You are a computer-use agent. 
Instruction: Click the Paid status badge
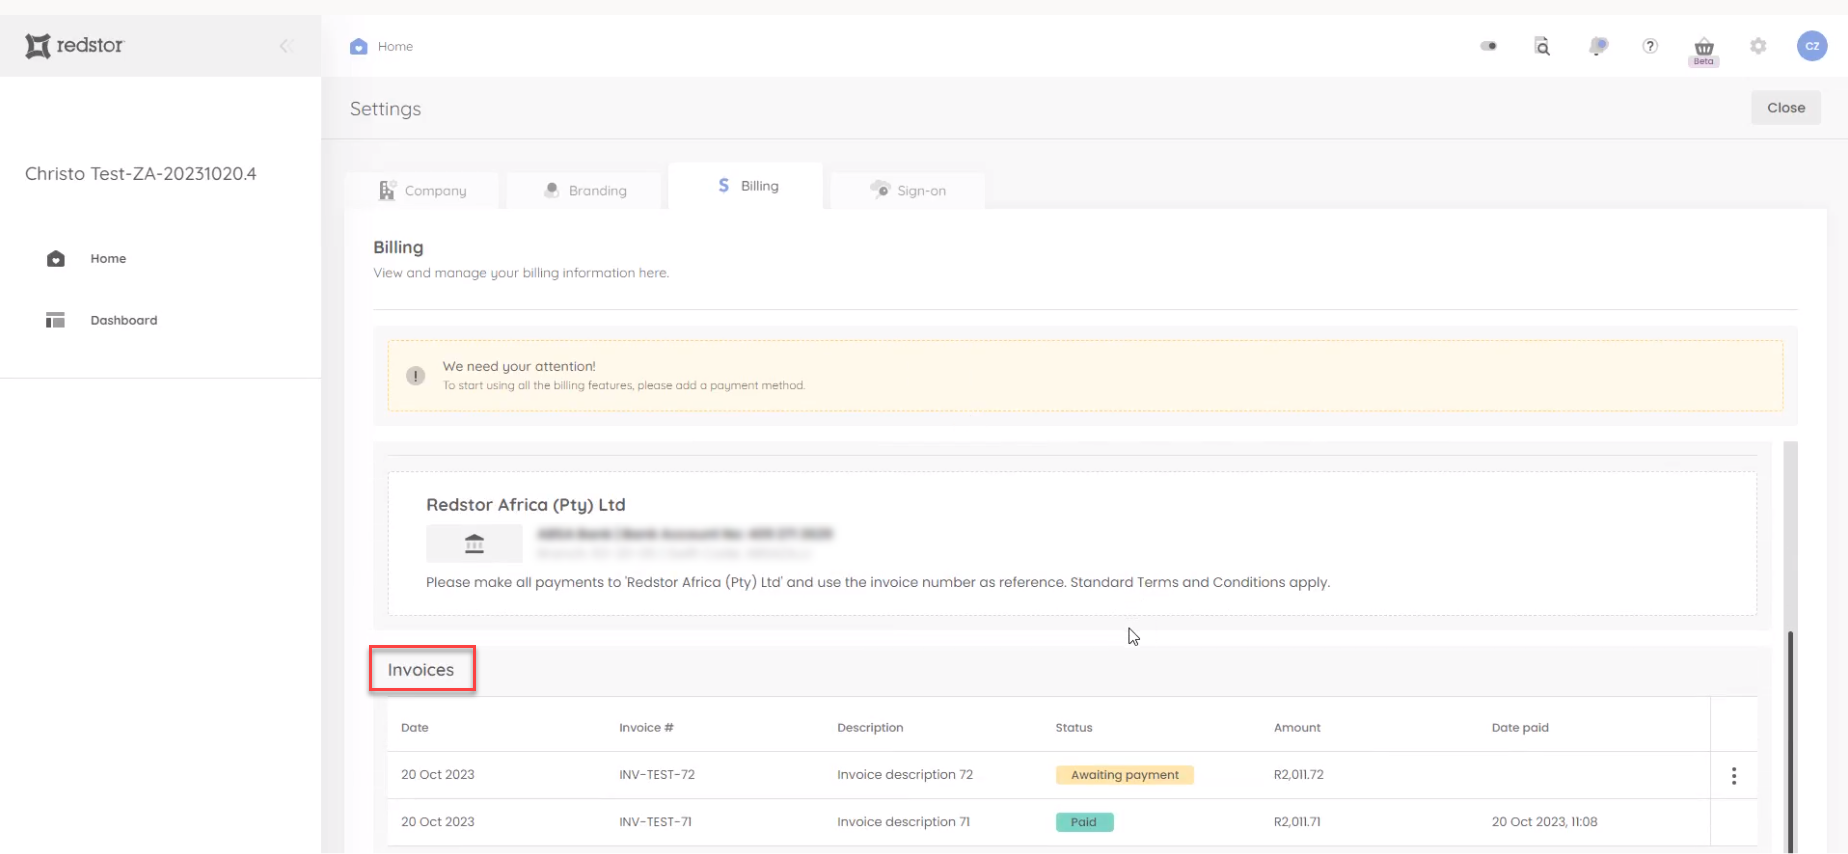click(1085, 822)
